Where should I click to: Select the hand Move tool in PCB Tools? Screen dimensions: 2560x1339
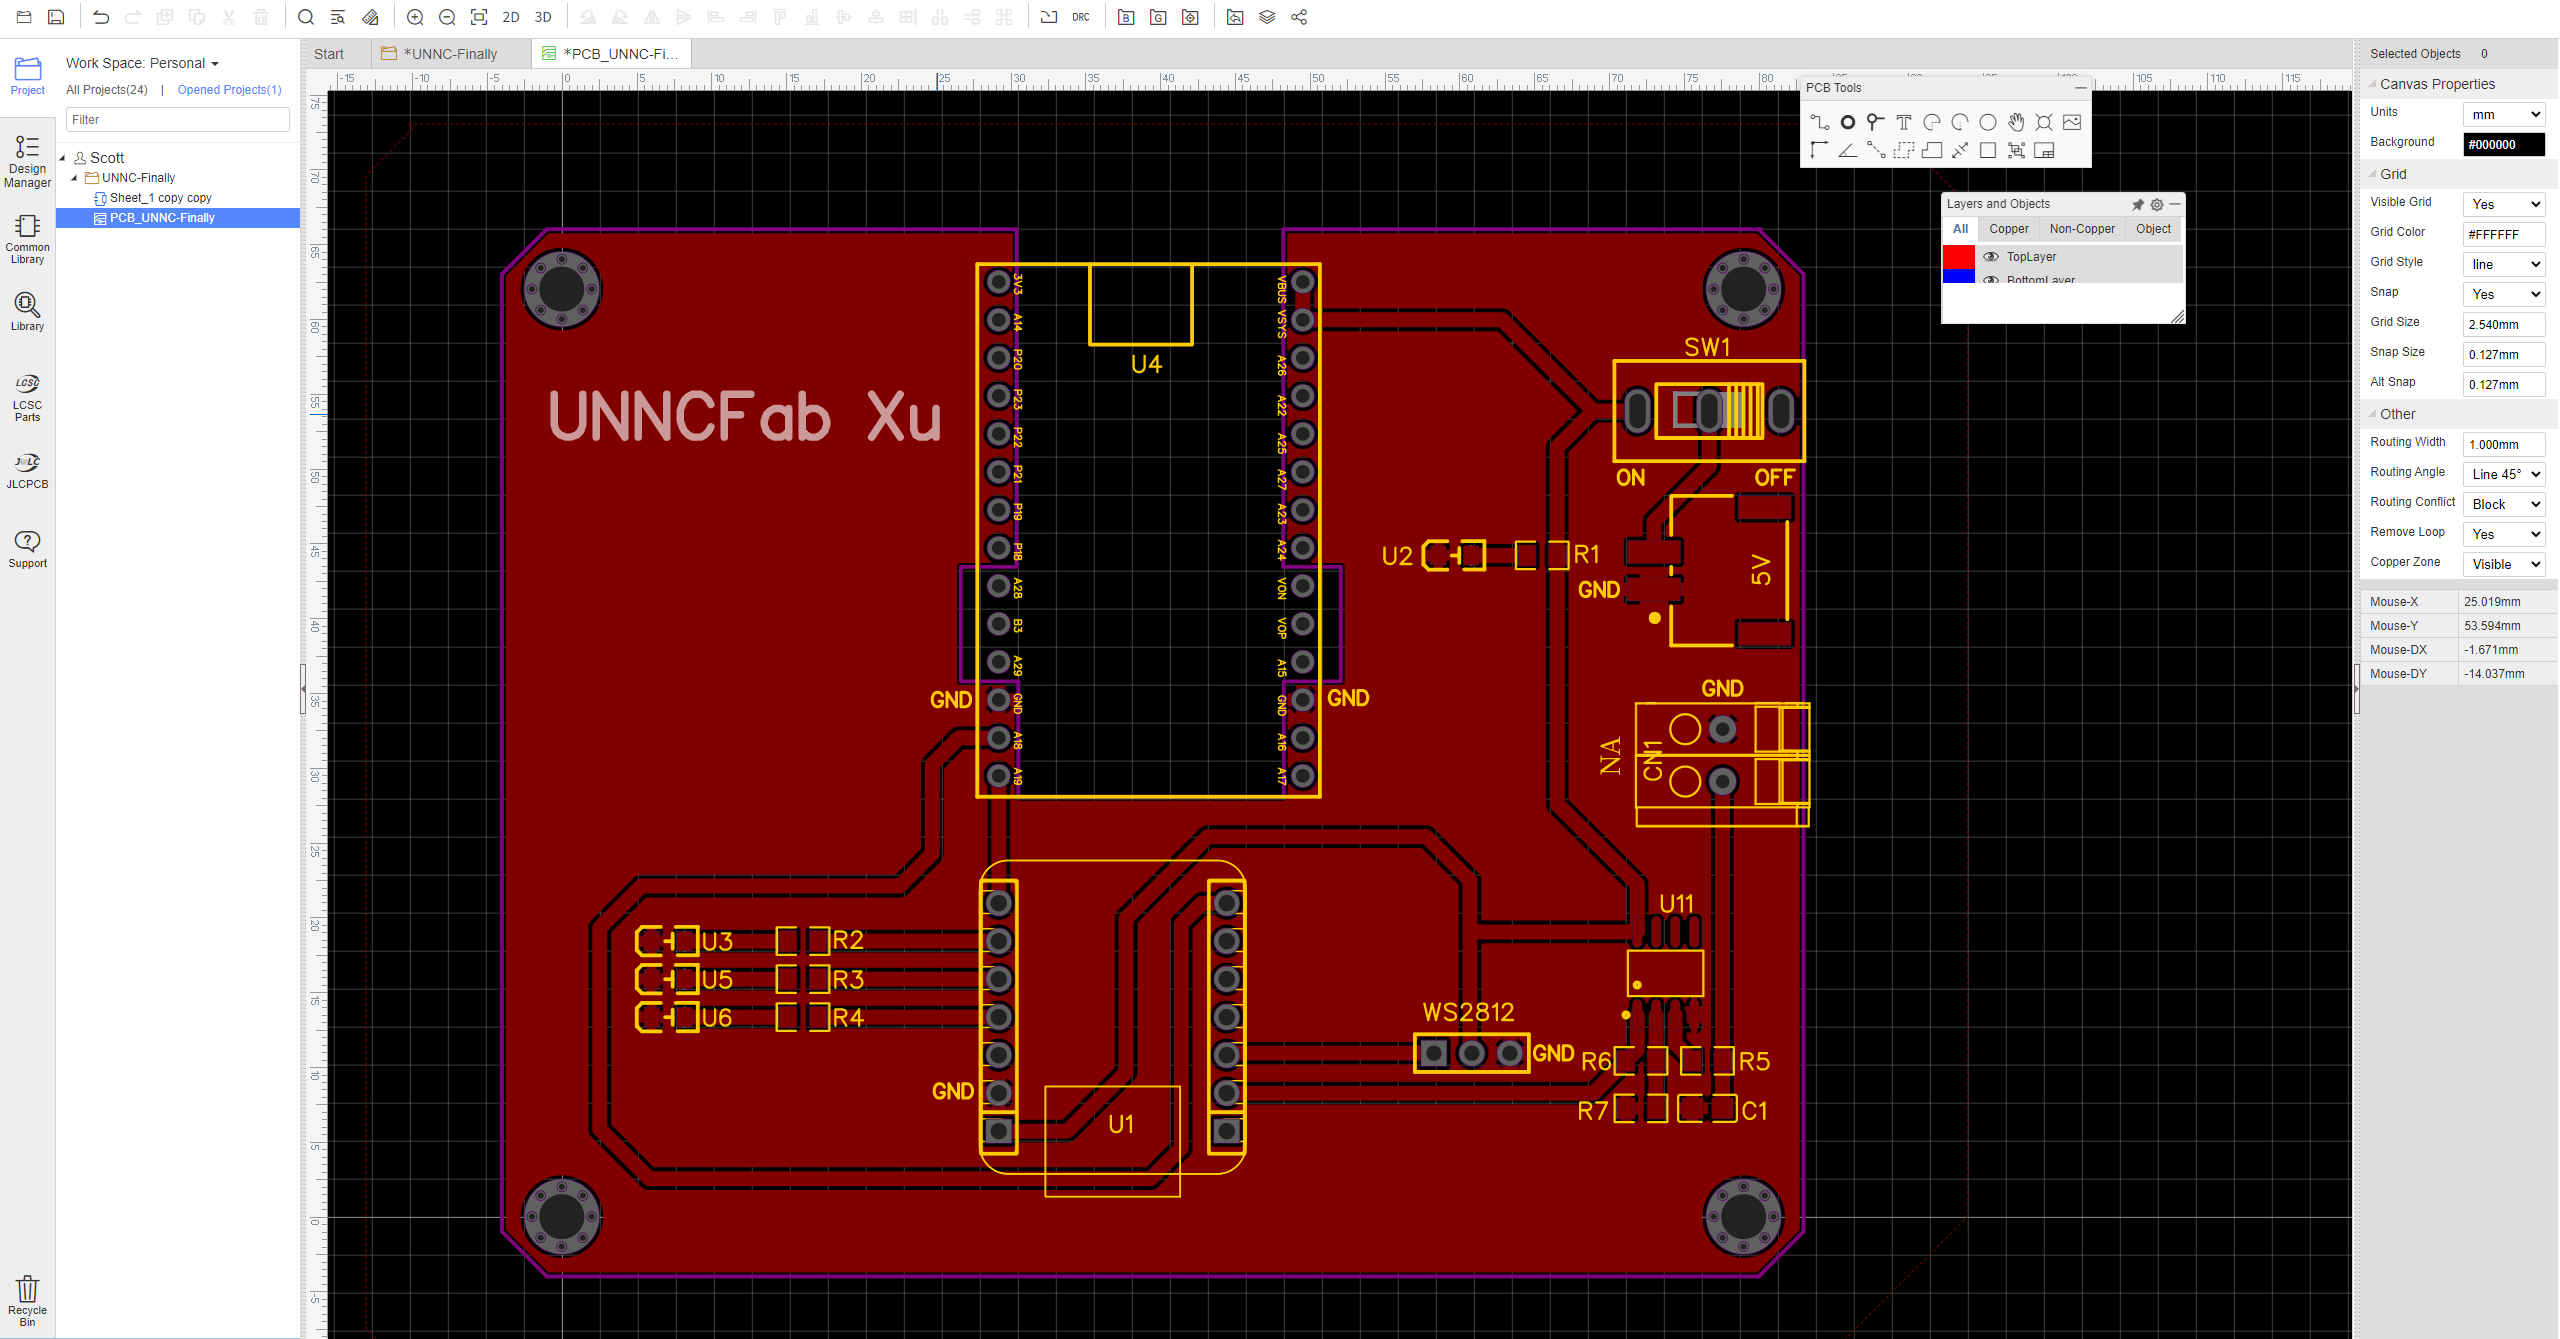tap(2016, 122)
